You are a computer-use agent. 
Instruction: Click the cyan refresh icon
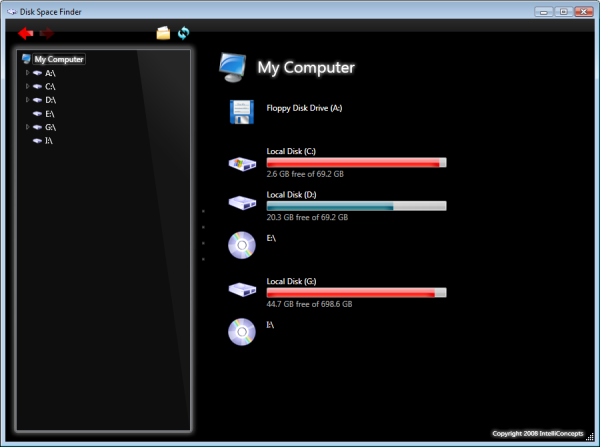tap(184, 33)
